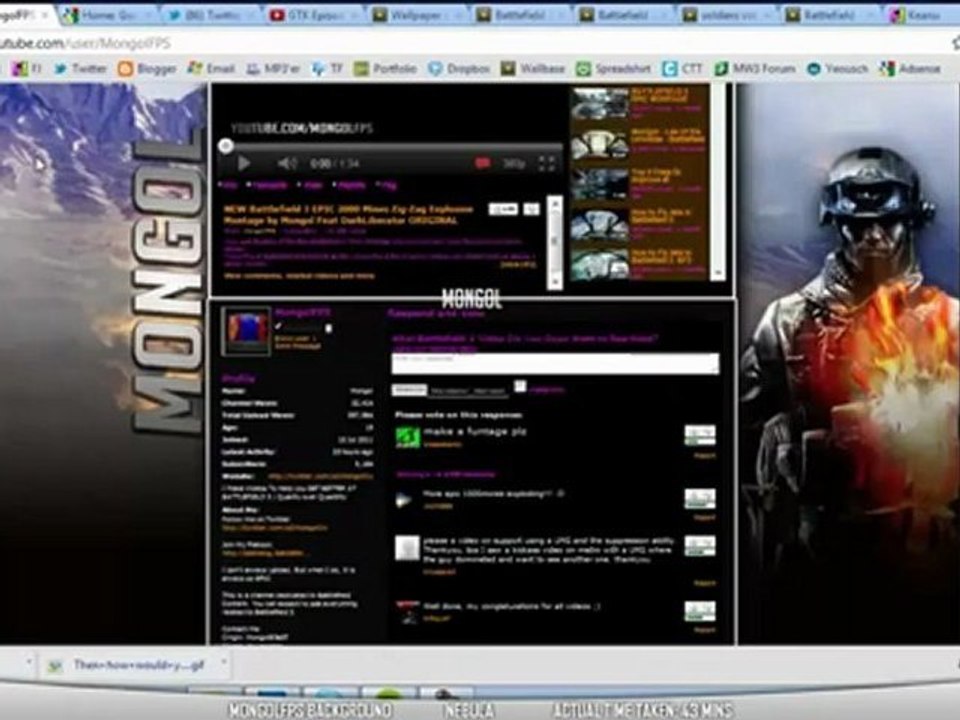Viewport: 960px width, 720px height.
Task: Toggle fullscreen on the video player
Action: pos(547,163)
